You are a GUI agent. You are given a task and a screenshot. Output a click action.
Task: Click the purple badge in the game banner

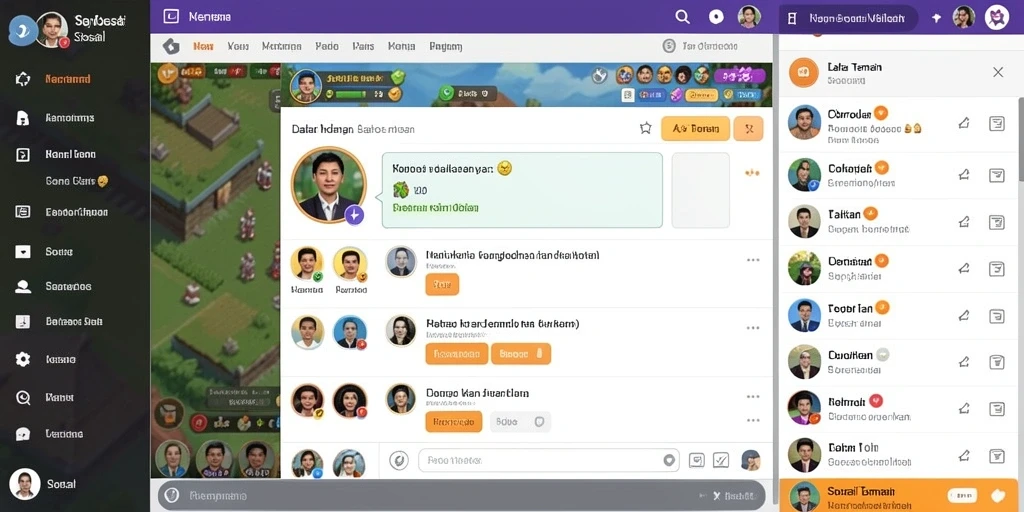pyautogui.click(x=739, y=76)
